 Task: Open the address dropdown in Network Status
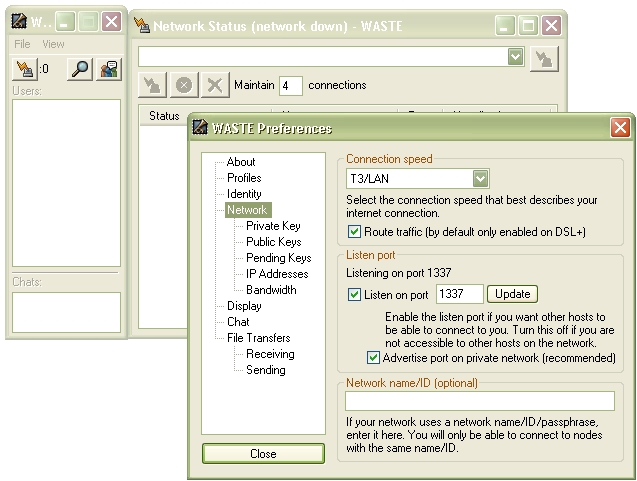(x=516, y=56)
